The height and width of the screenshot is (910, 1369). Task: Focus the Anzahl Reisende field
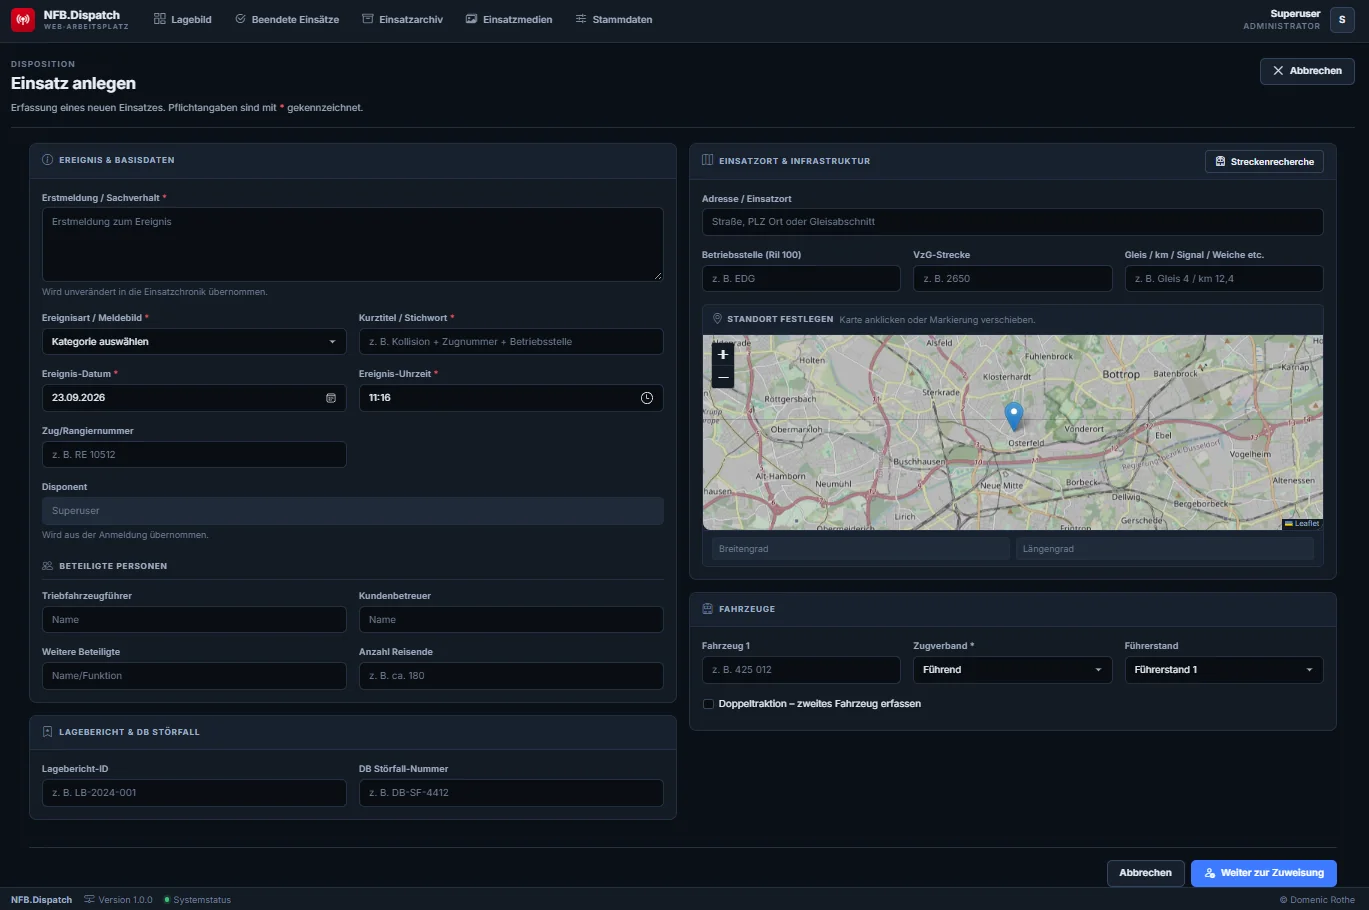[x=511, y=676]
